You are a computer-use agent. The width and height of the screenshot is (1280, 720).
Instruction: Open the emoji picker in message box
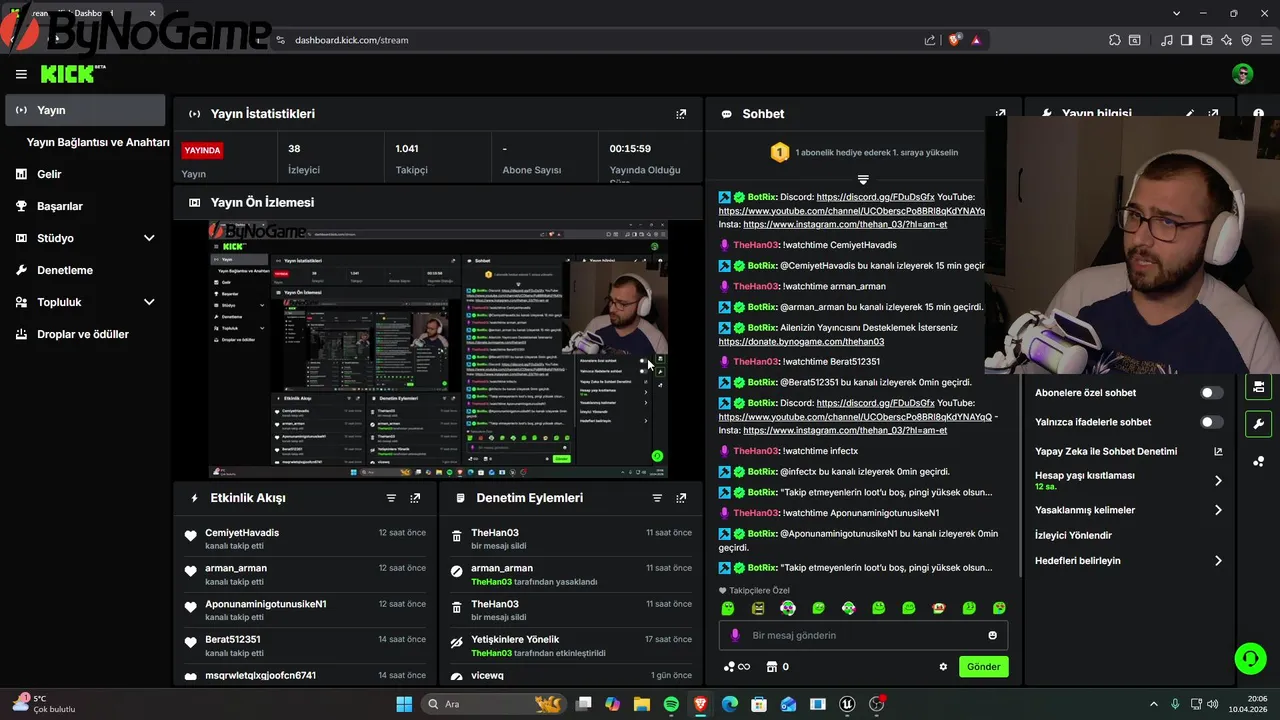click(992, 635)
